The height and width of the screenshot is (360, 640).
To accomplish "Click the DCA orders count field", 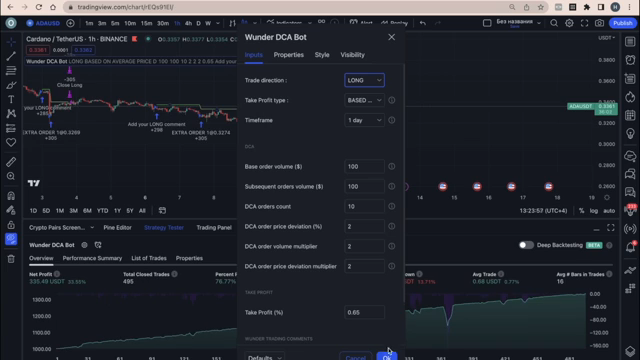I will tap(364, 207).
